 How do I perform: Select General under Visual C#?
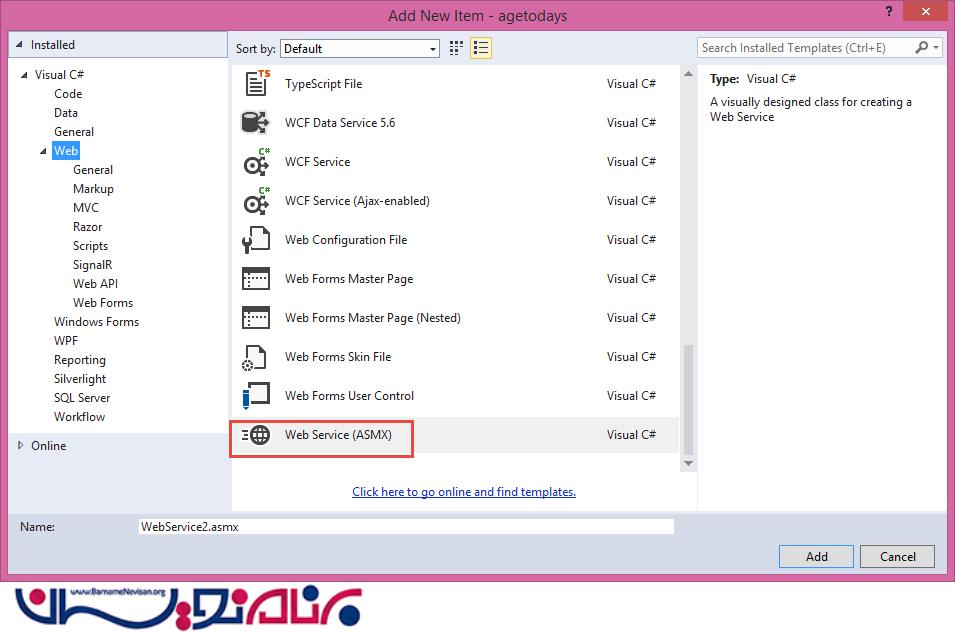pyautogui.click(x=74, y=132)
